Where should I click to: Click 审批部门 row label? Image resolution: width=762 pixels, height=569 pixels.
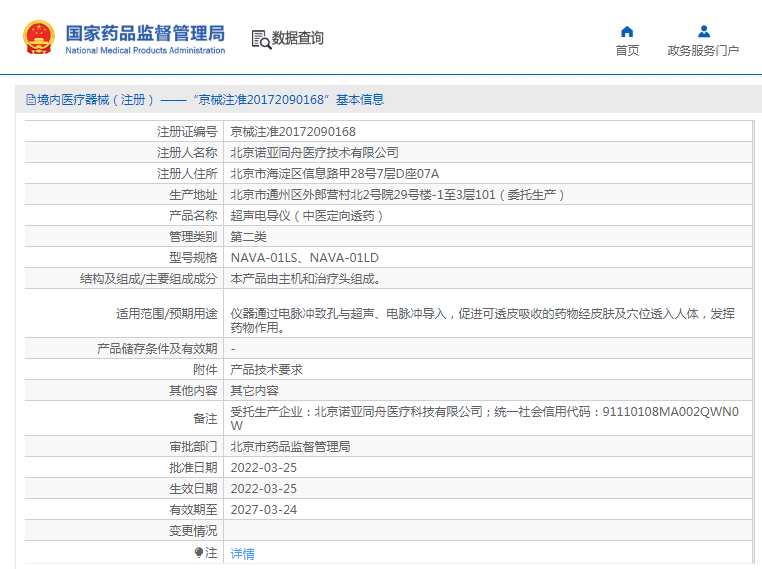(193, 447)
